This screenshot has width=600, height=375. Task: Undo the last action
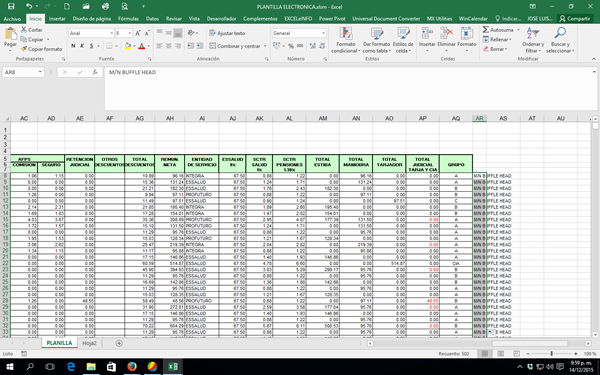[29, 6]
